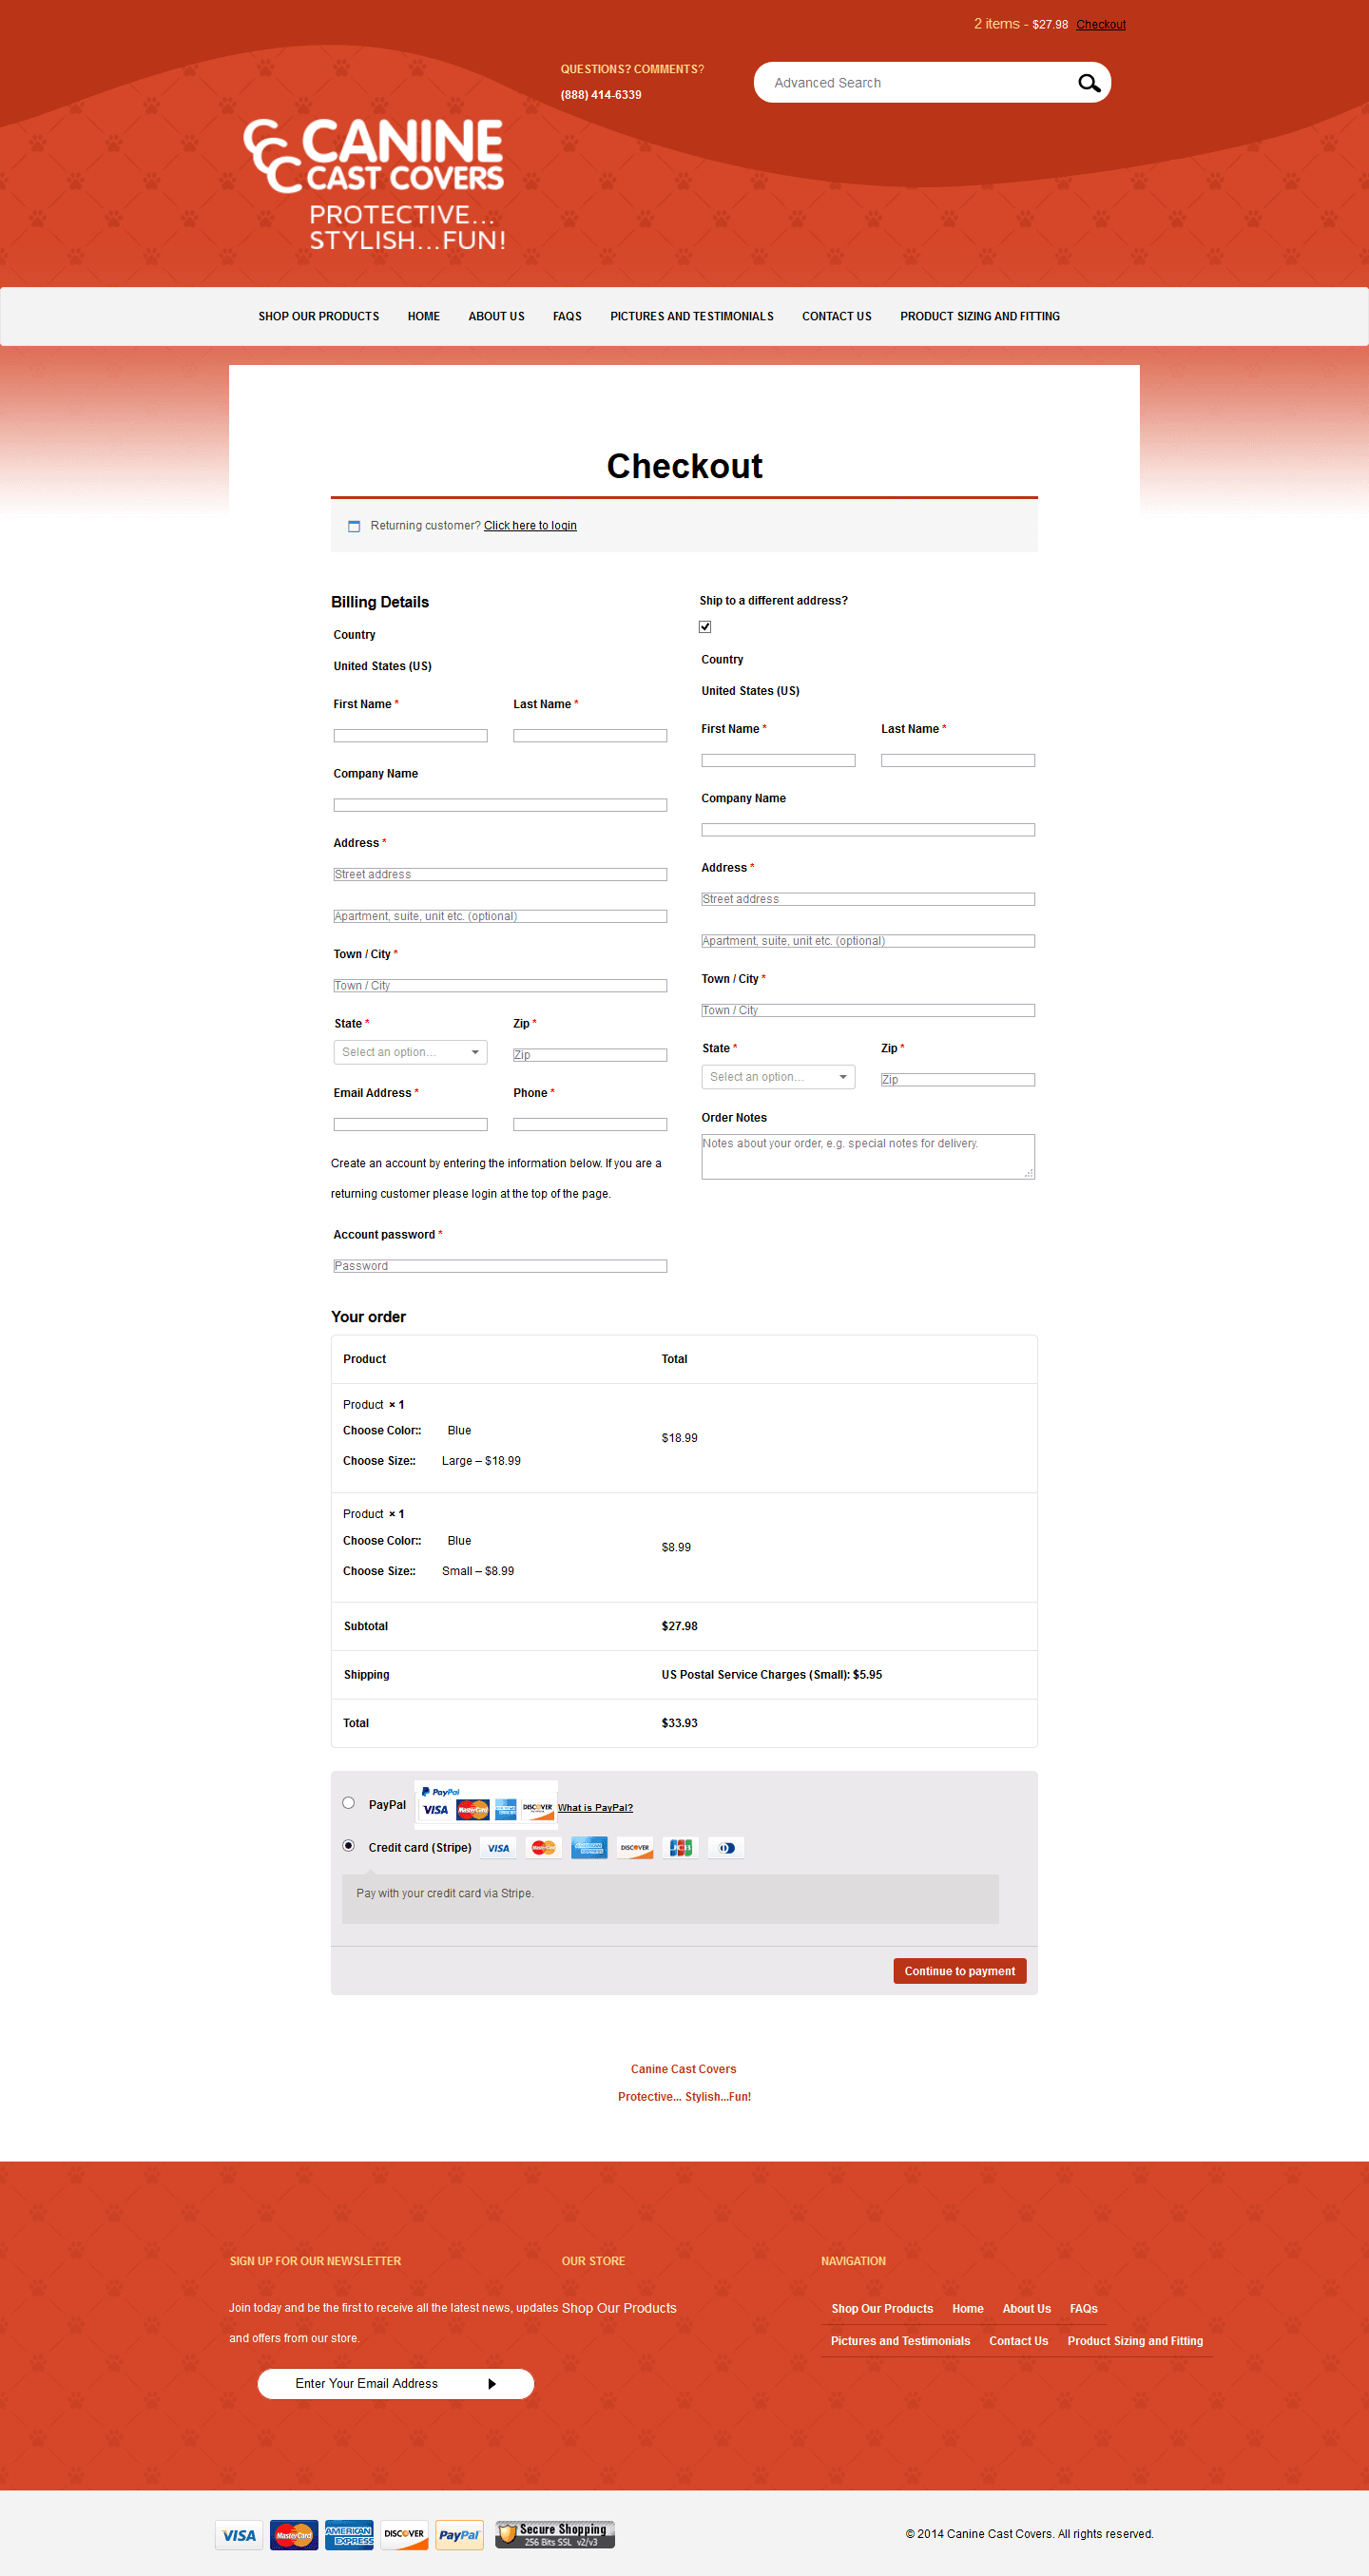Click the returning customer notice icon
This screenshot has width=1369, height=2576.
click(354, 526)
